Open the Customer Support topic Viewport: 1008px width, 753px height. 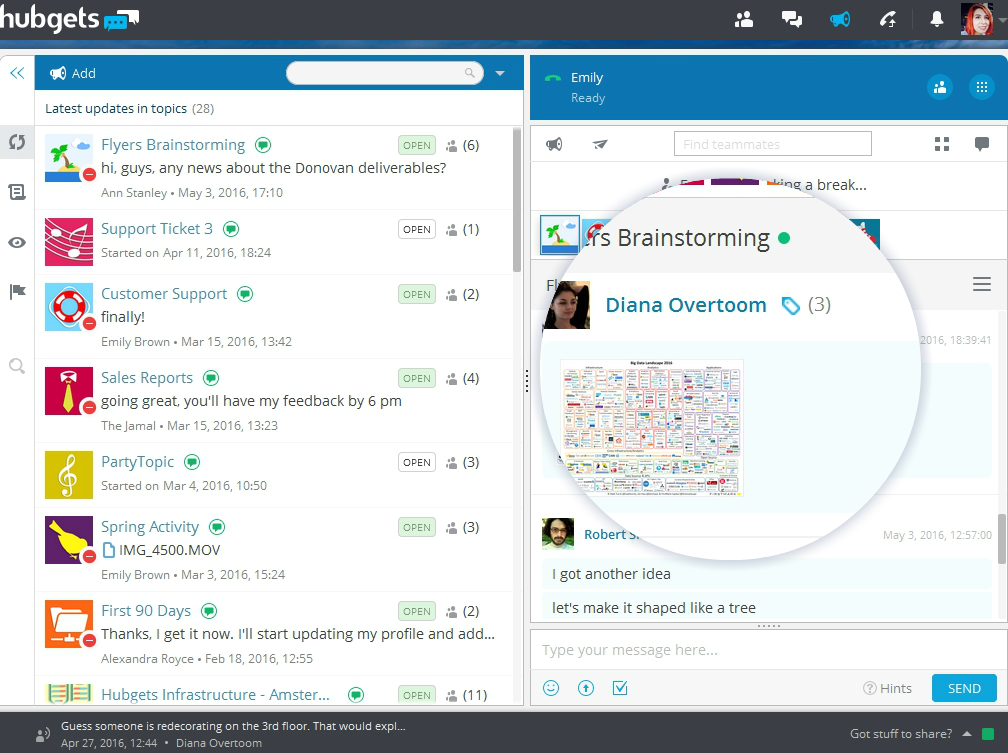click(164, 294)
